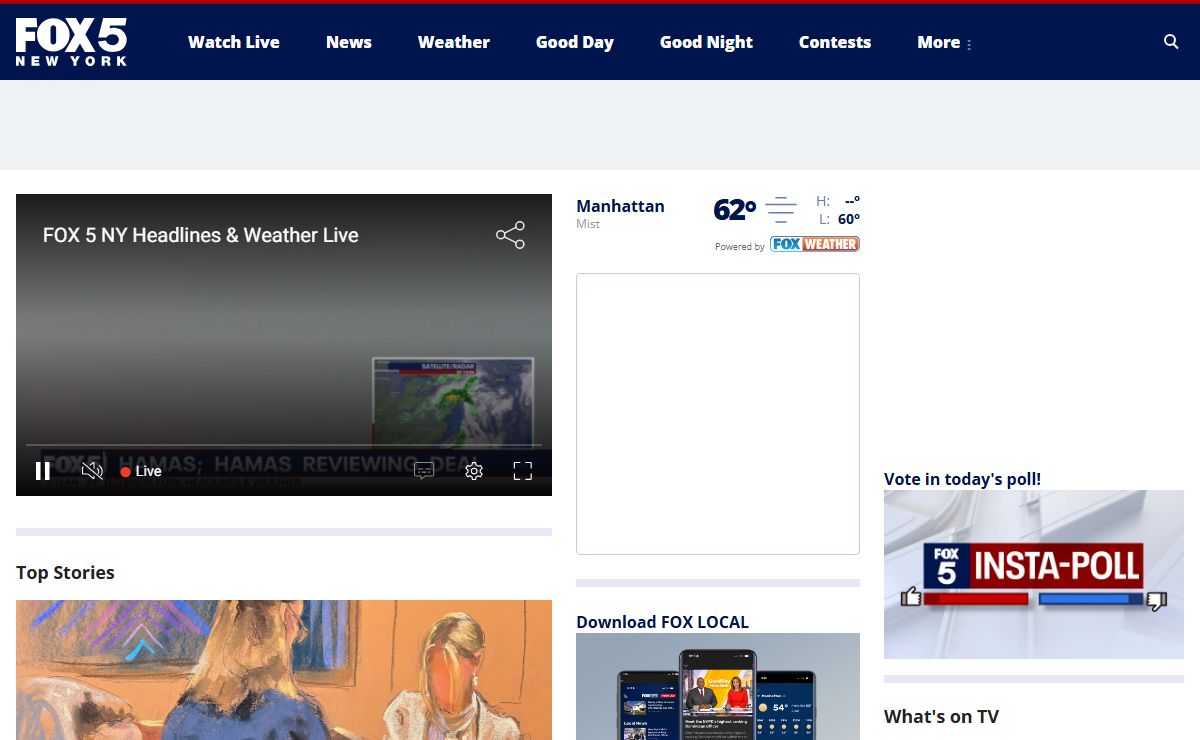Viewport: 1200px width, 740px height.
Task: Pause the live video
Action: click(43, 471)
